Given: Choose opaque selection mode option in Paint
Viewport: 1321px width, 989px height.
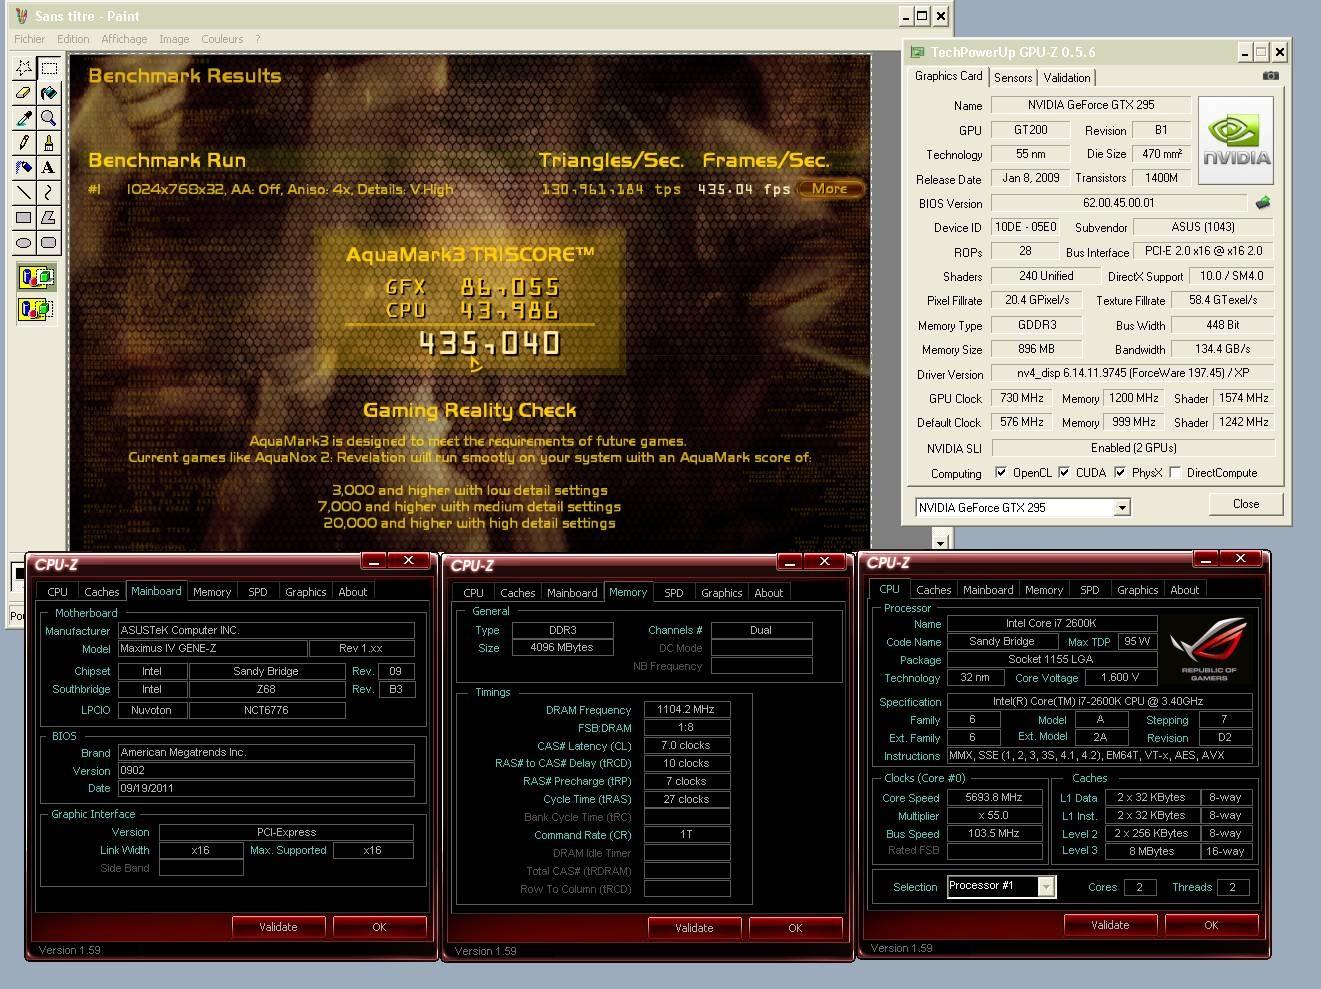Looking at the screenshot, I should pyautogui.click(x=36, y=277).
